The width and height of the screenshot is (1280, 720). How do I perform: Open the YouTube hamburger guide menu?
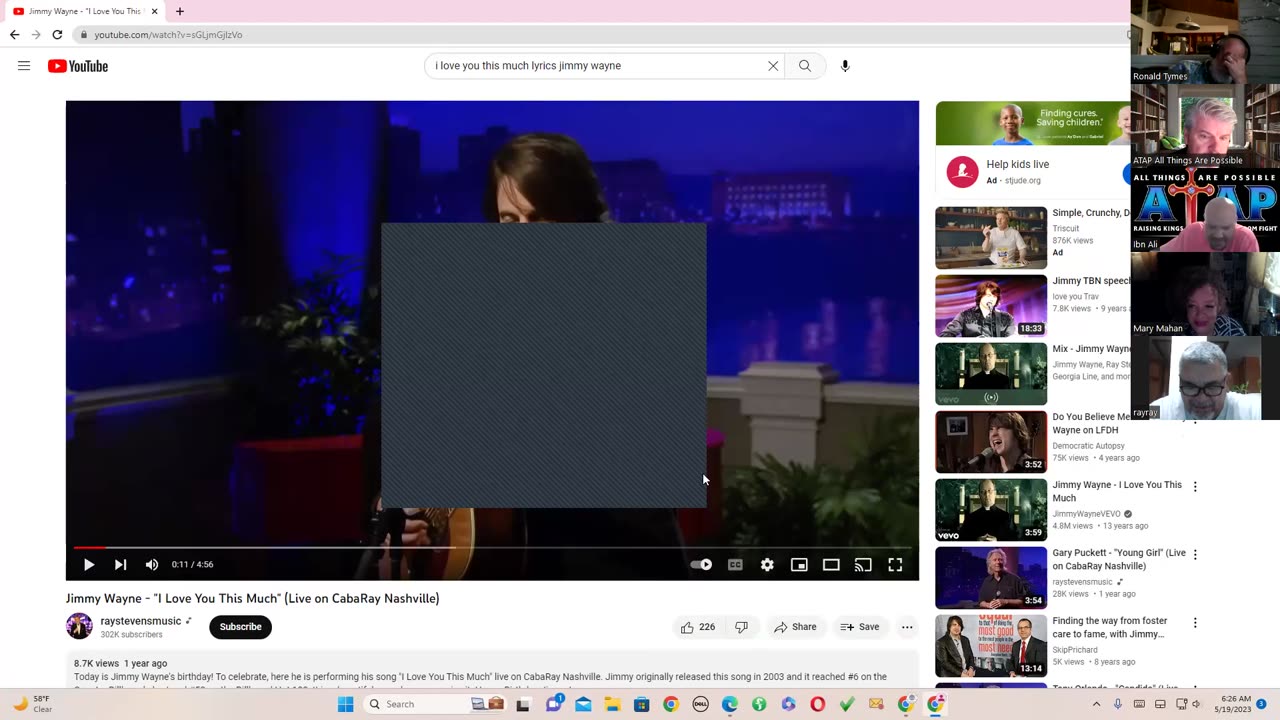pos(24,66)
